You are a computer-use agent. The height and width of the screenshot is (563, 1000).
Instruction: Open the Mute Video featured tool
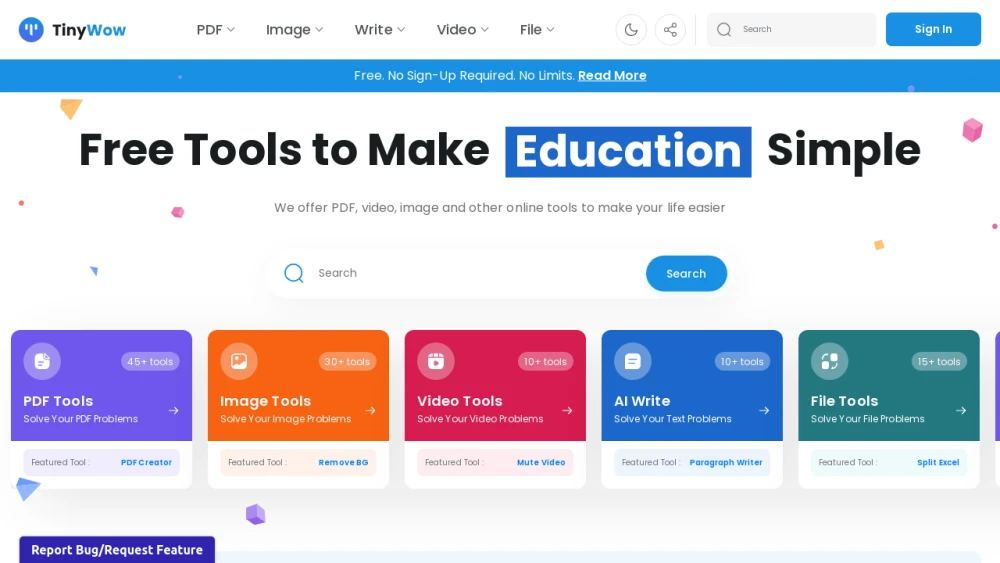[541, 462]
